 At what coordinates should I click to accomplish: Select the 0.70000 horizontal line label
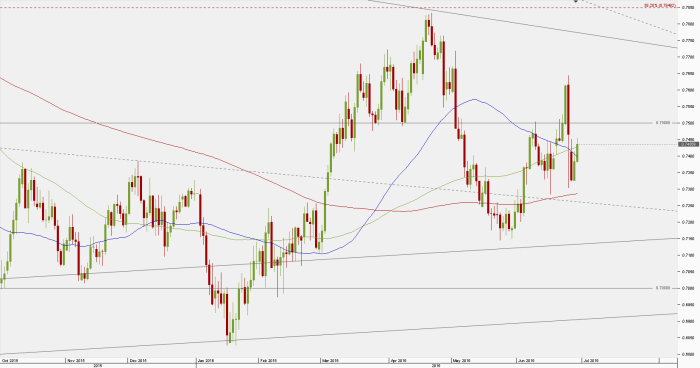coord(663,288)
